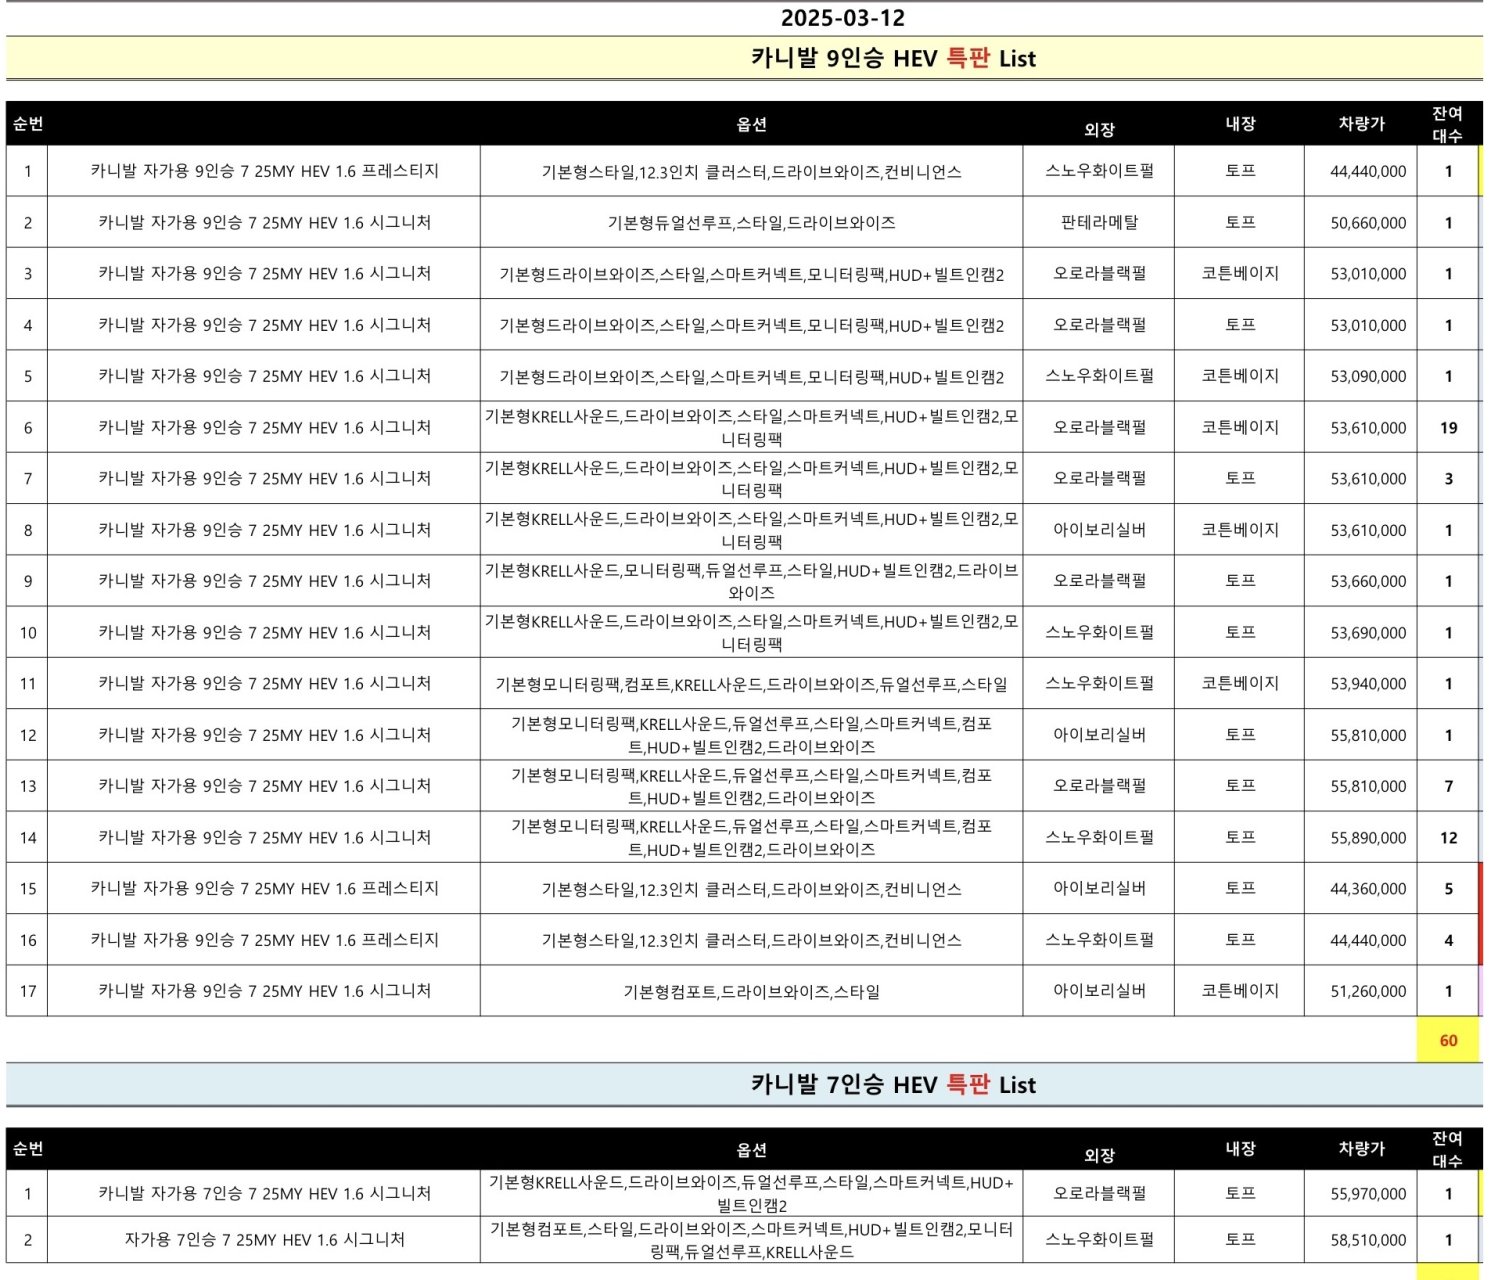The width and height of the screenshot is (1491, 1280).
Task: Select '오로라블랙펄' exterior in the 7인승 table
Action: (1099, 1193)
